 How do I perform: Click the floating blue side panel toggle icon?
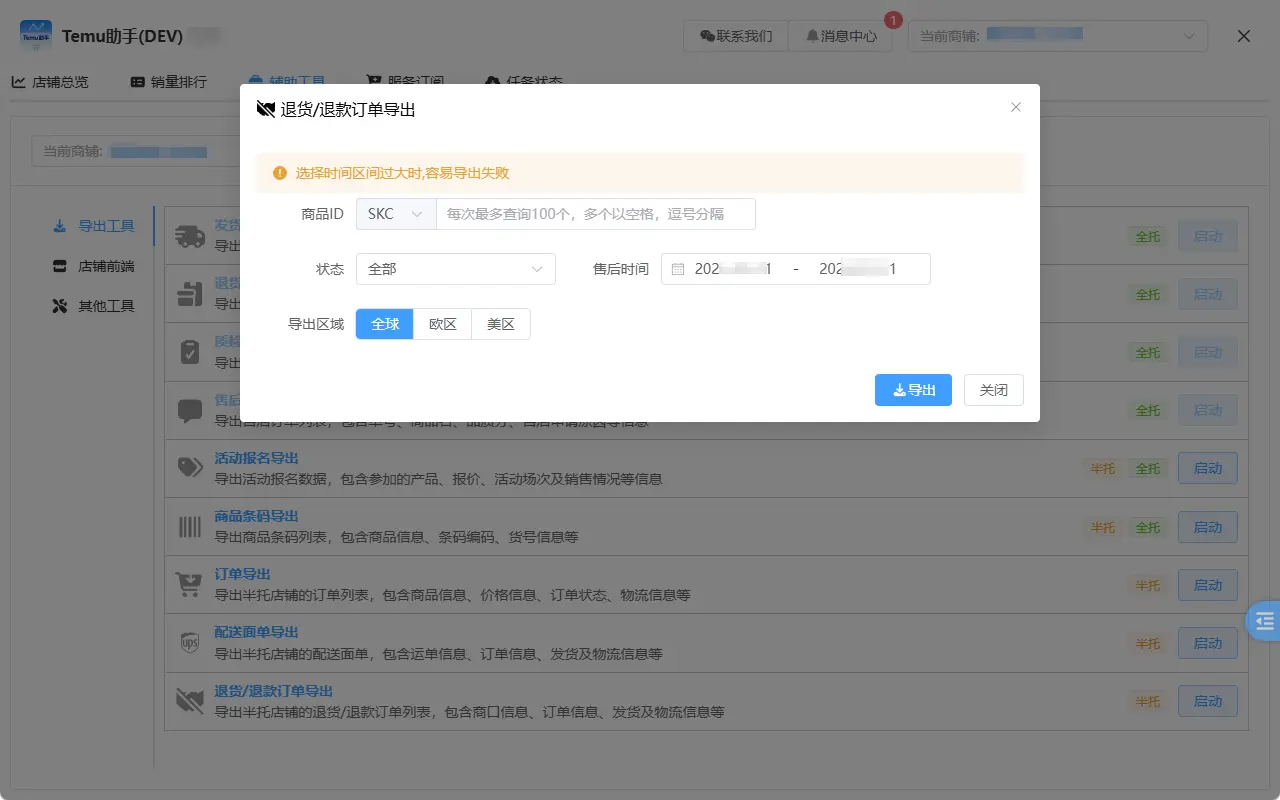point(1264,621)
